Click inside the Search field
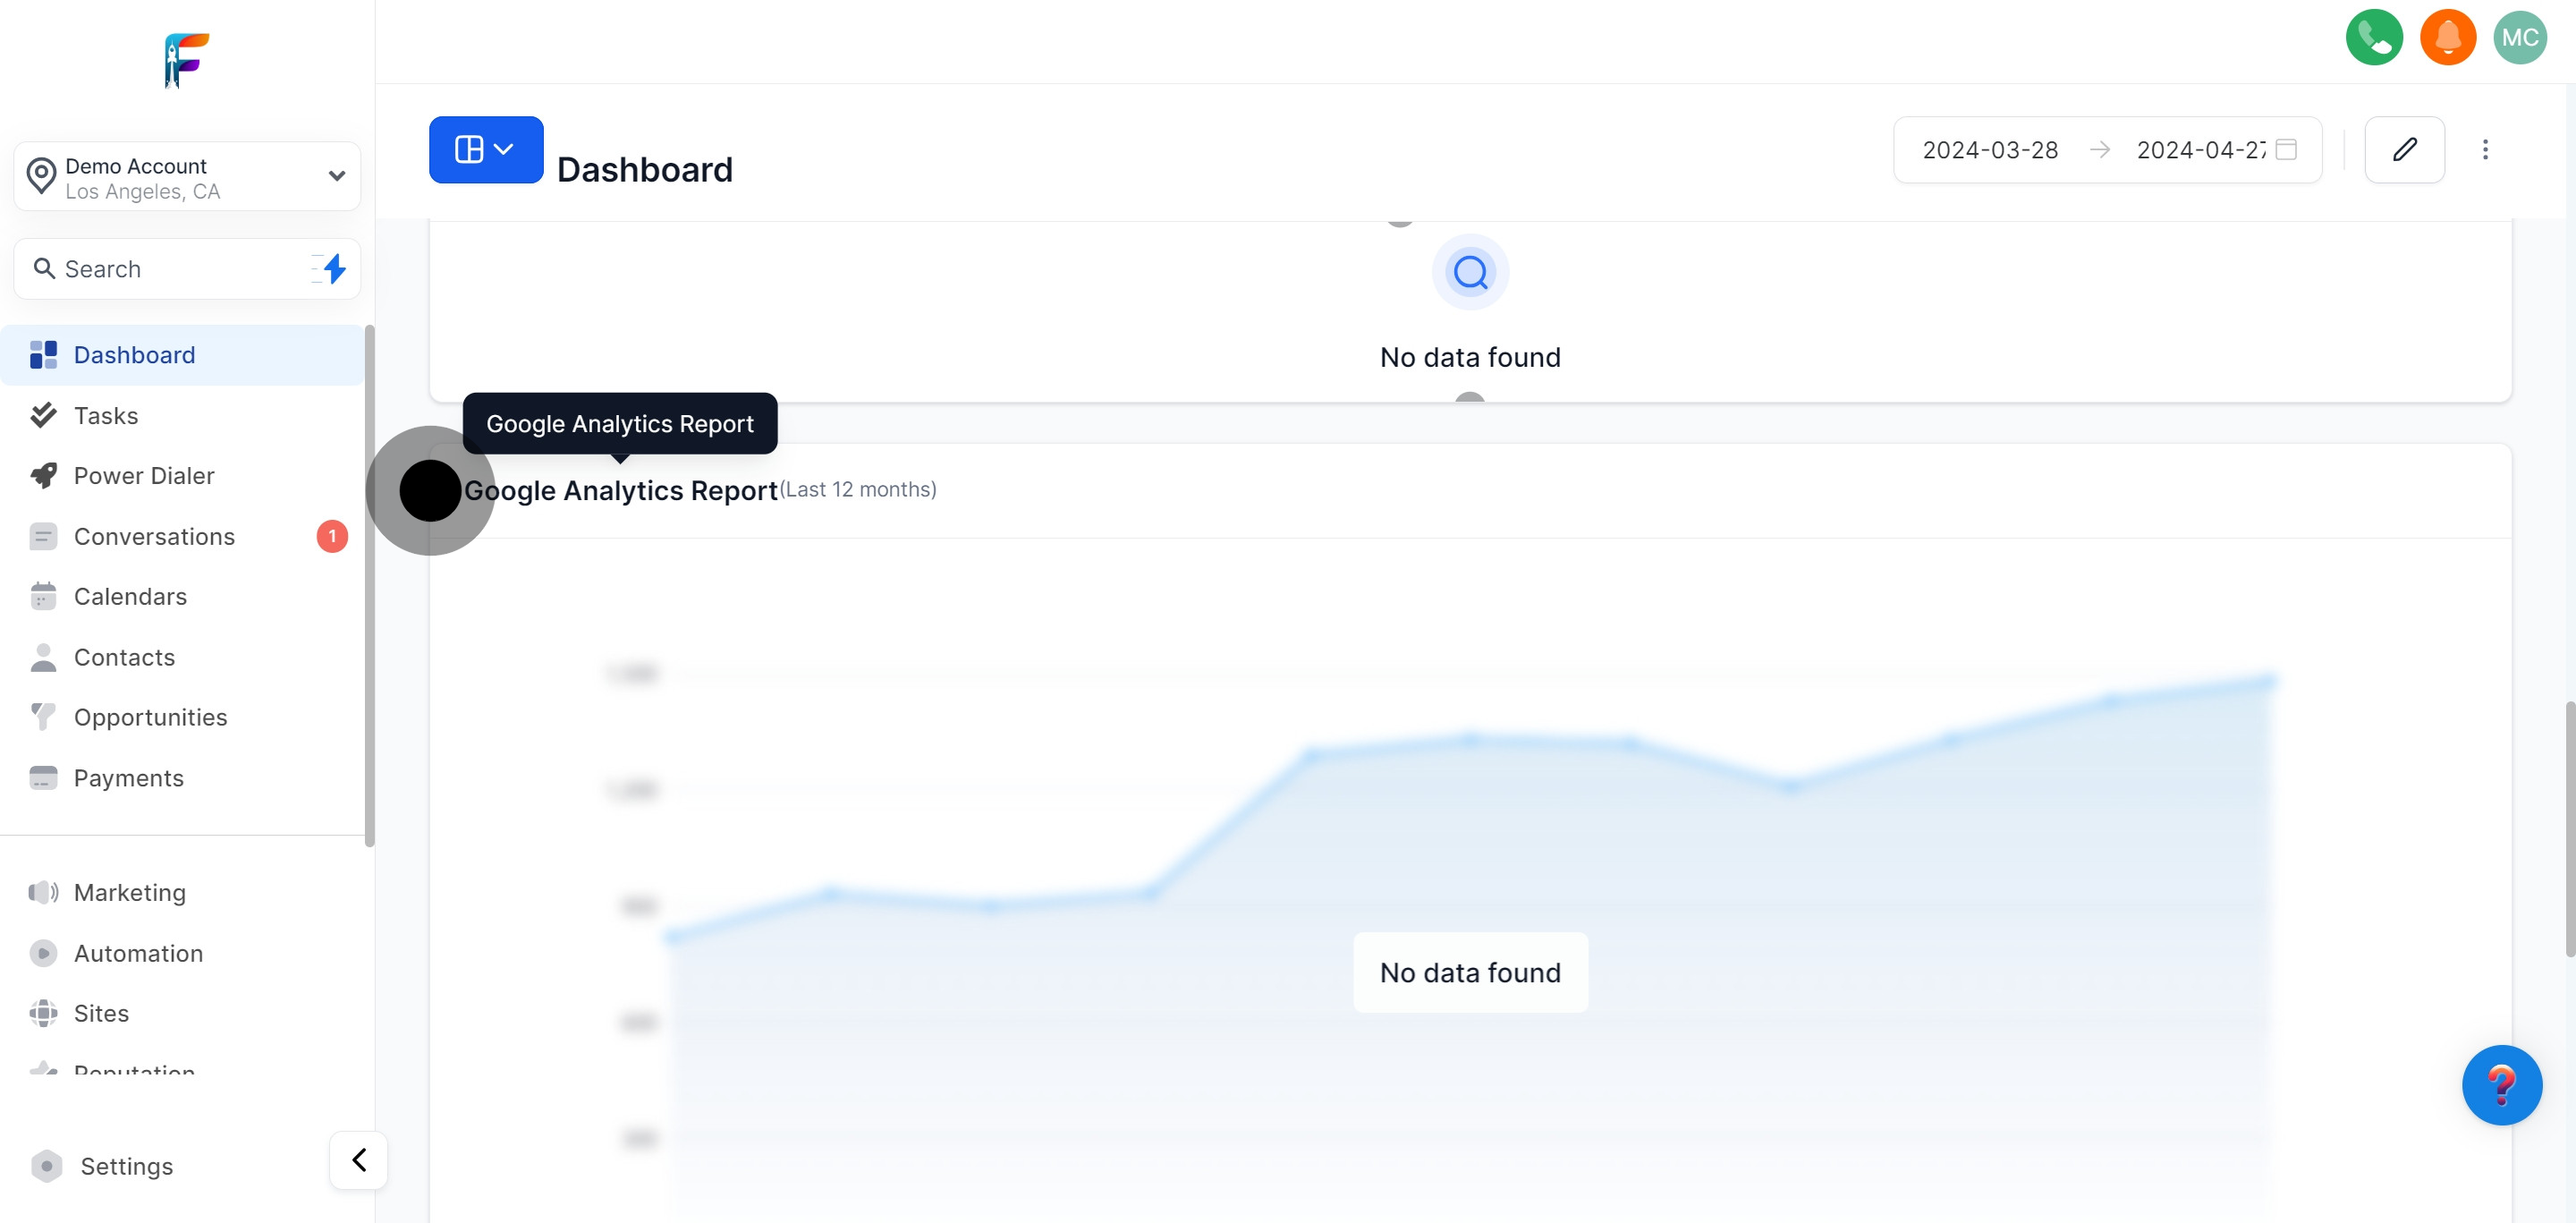This screenshot has height=1223, width=2576. tap(150, 268)
